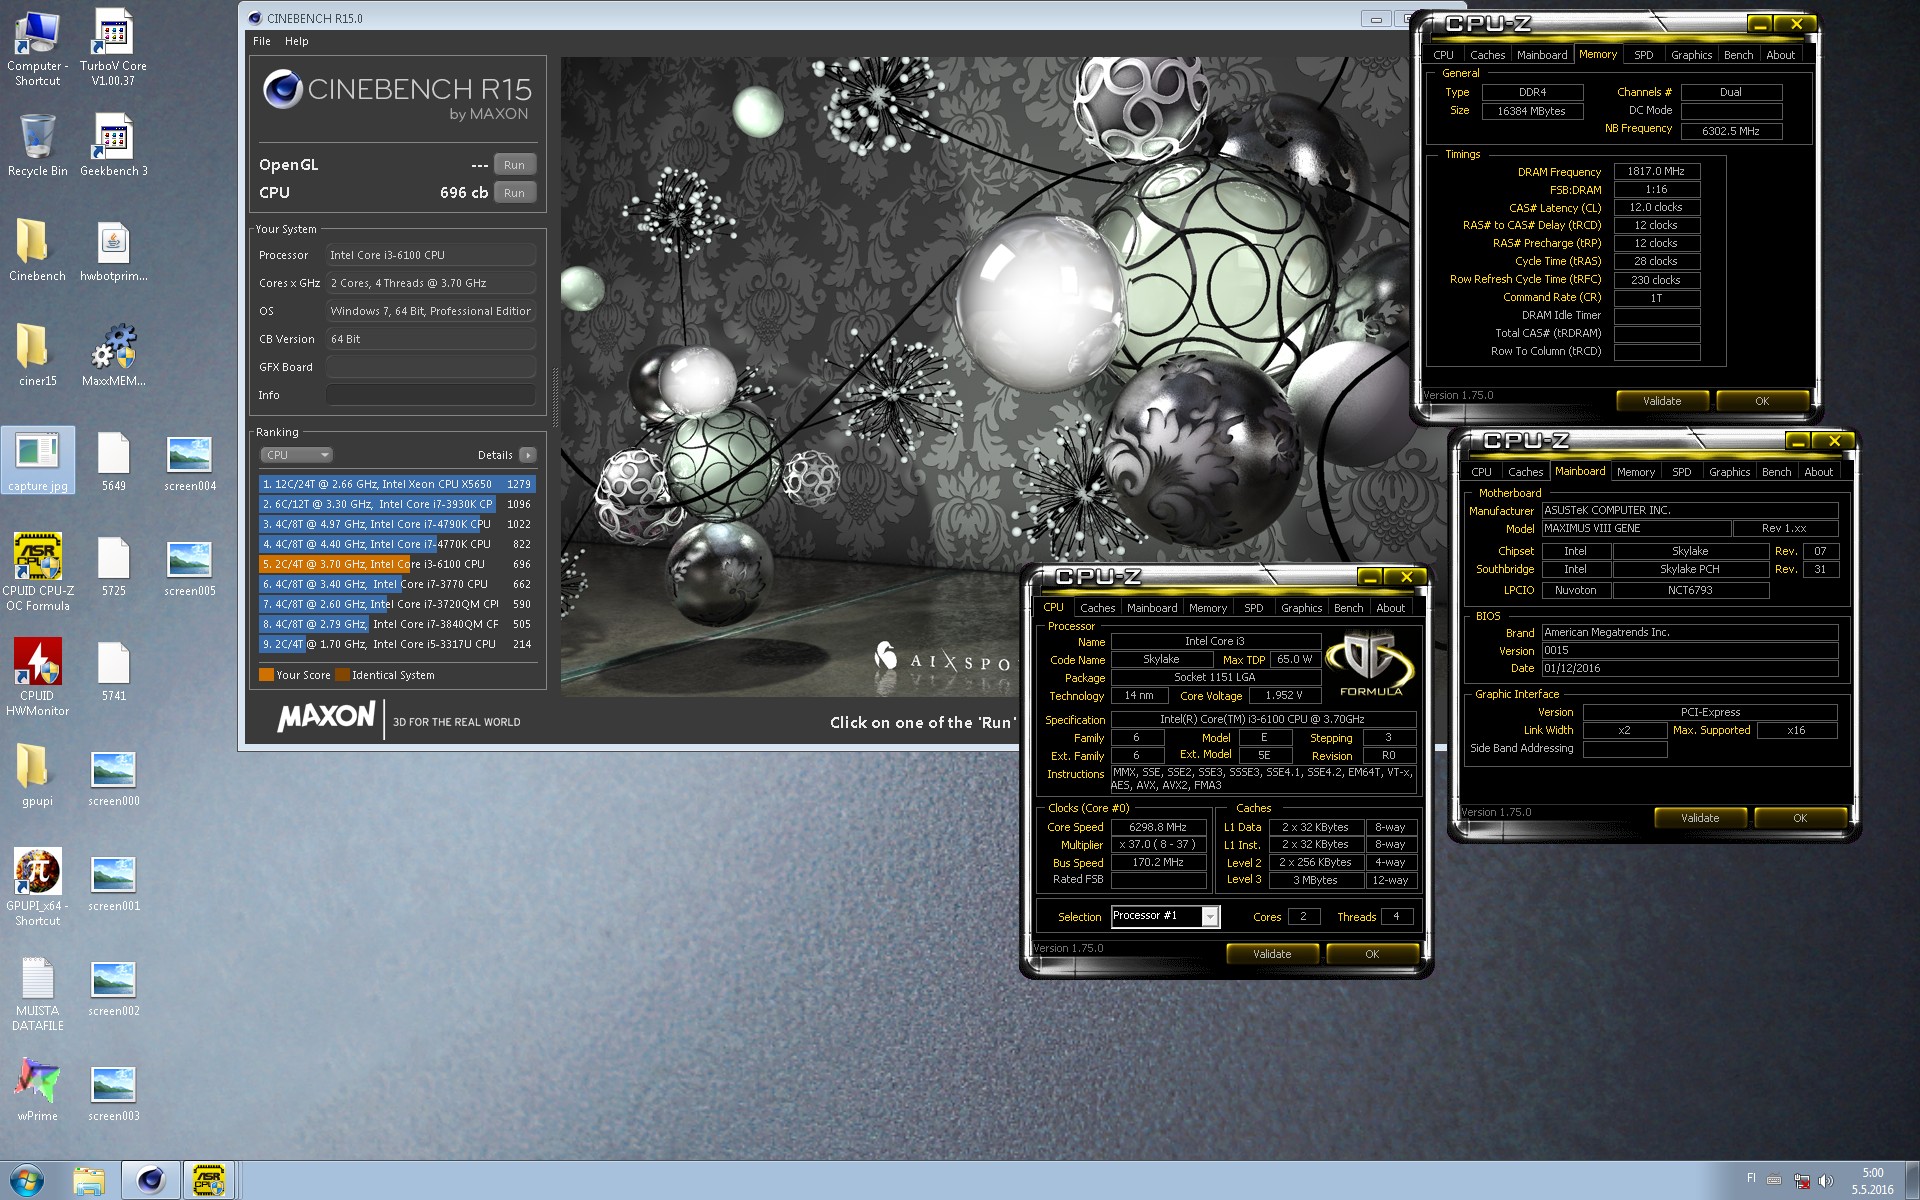
Task: Open Memory tab in front CPU-Z window
Action: coord(1208,608)
